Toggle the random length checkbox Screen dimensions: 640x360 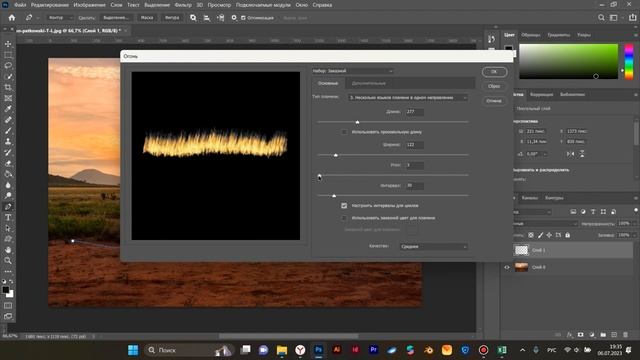(x=344, y=132)
